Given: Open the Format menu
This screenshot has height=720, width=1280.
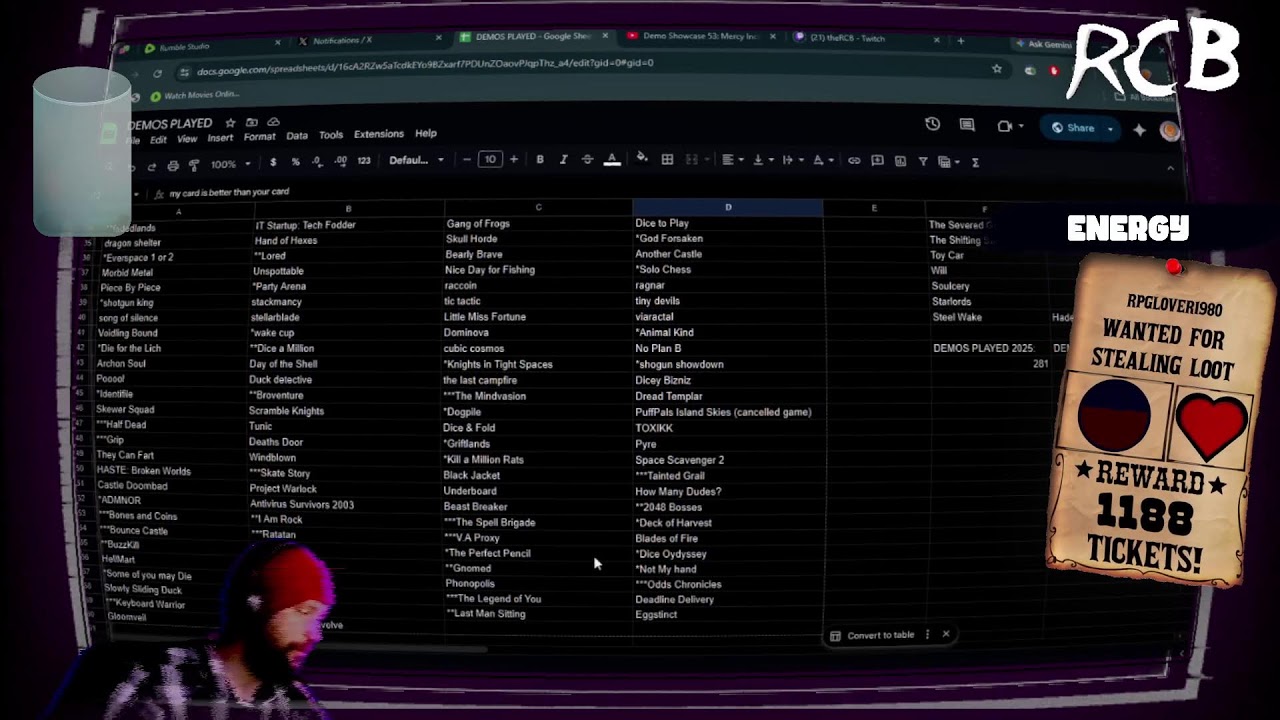Looking at the screenshot, I should pos(259,137).
